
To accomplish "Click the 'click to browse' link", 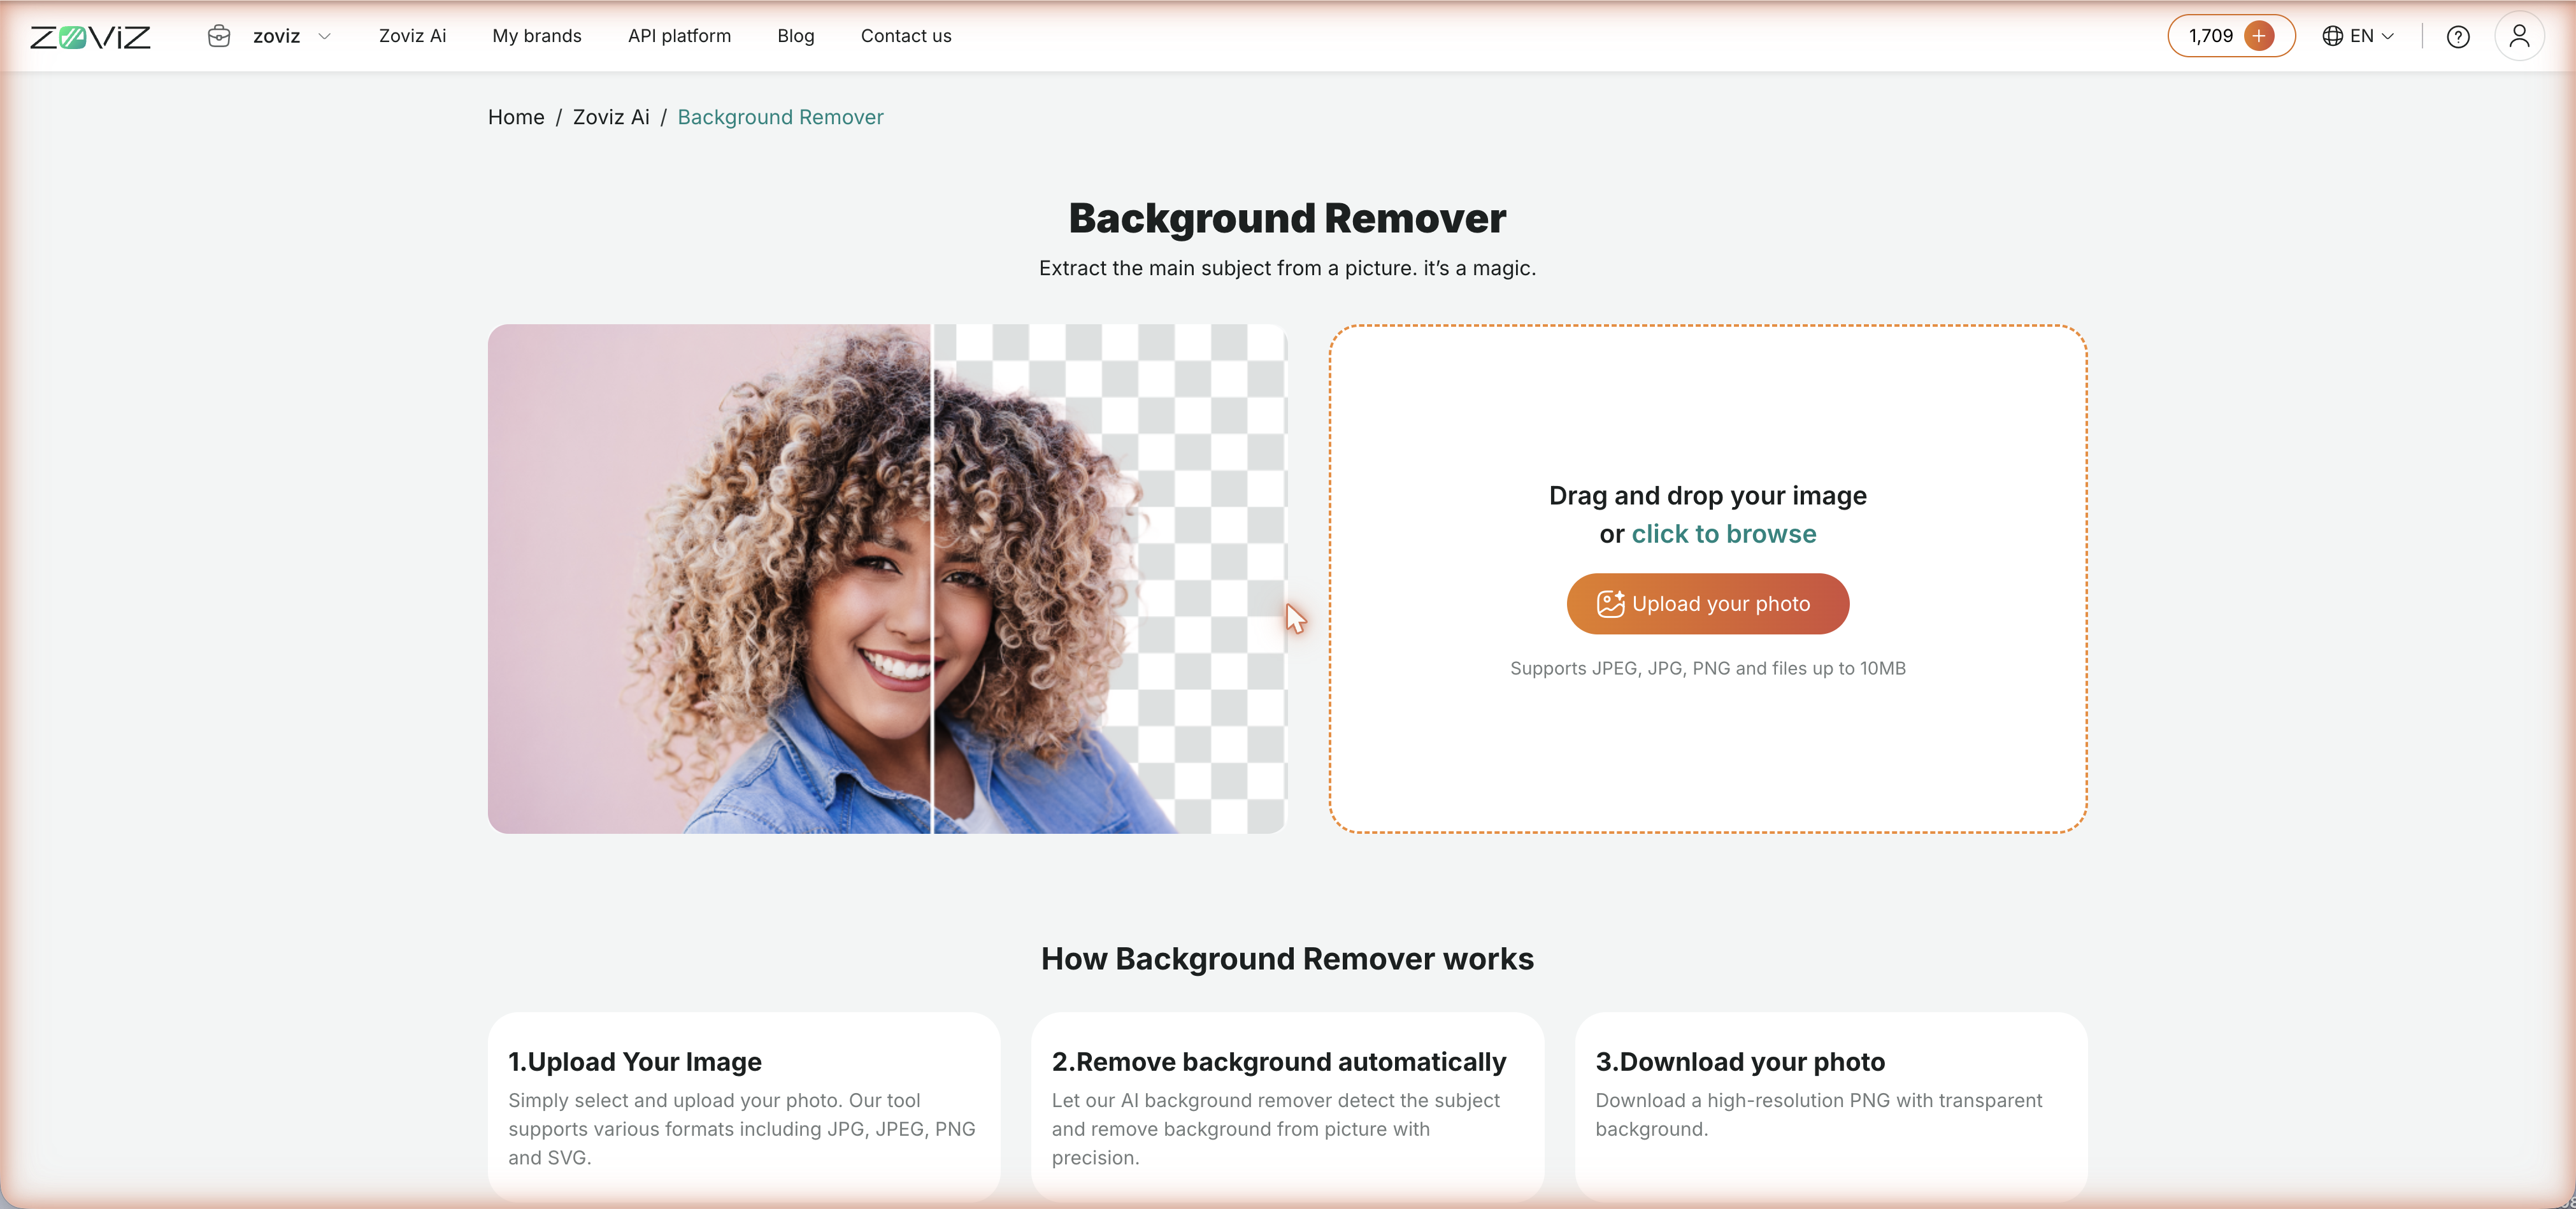I will tap(1724, 534).
